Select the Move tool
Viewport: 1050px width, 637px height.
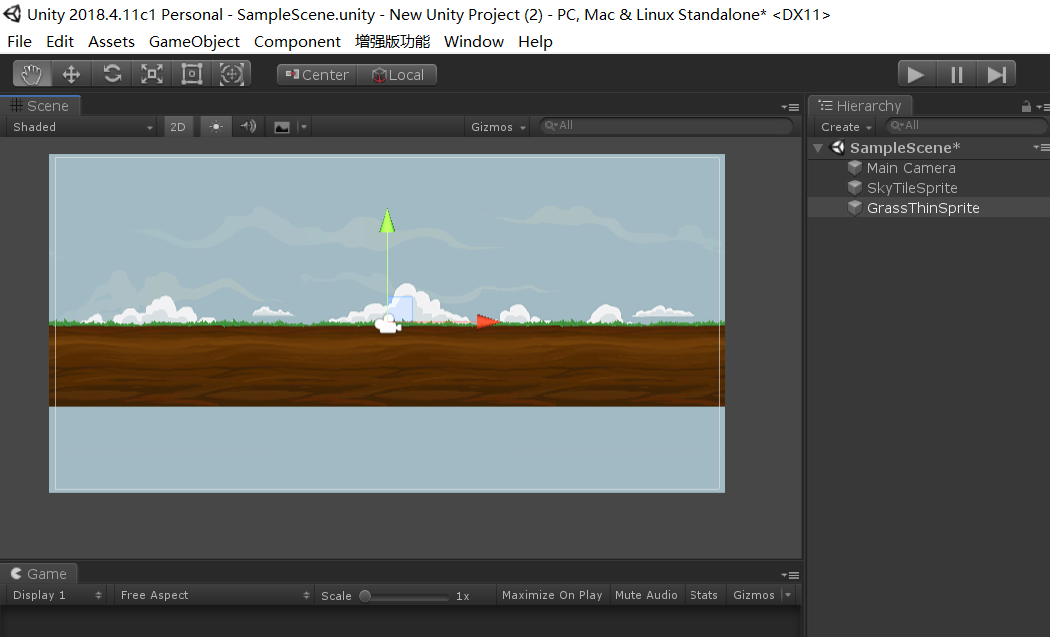tap(71, 73)
